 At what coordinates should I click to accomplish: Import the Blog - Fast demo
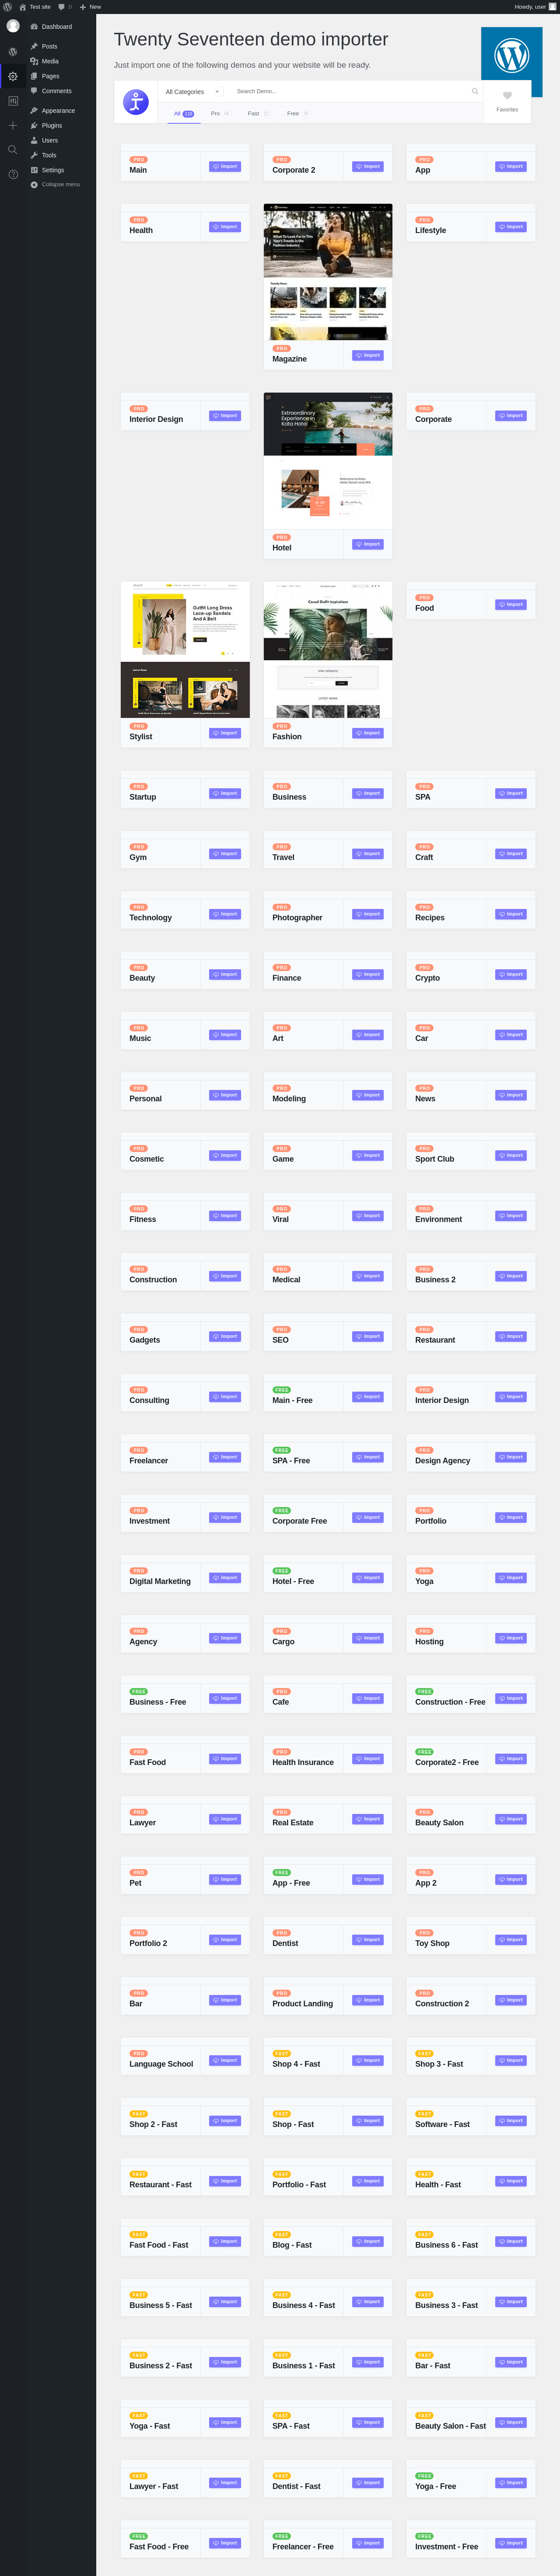(x=368, y=2241)
